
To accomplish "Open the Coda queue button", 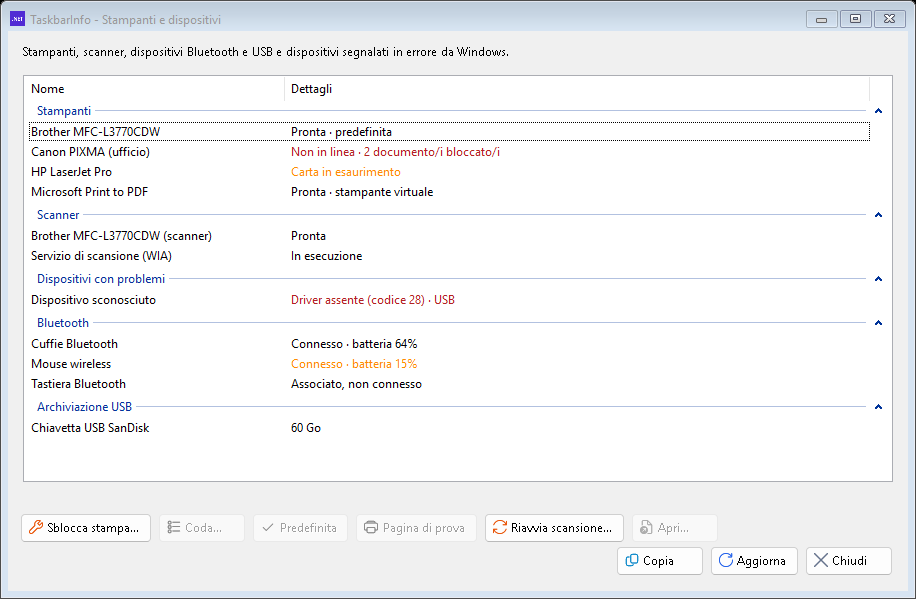I will tap(202, 528).
